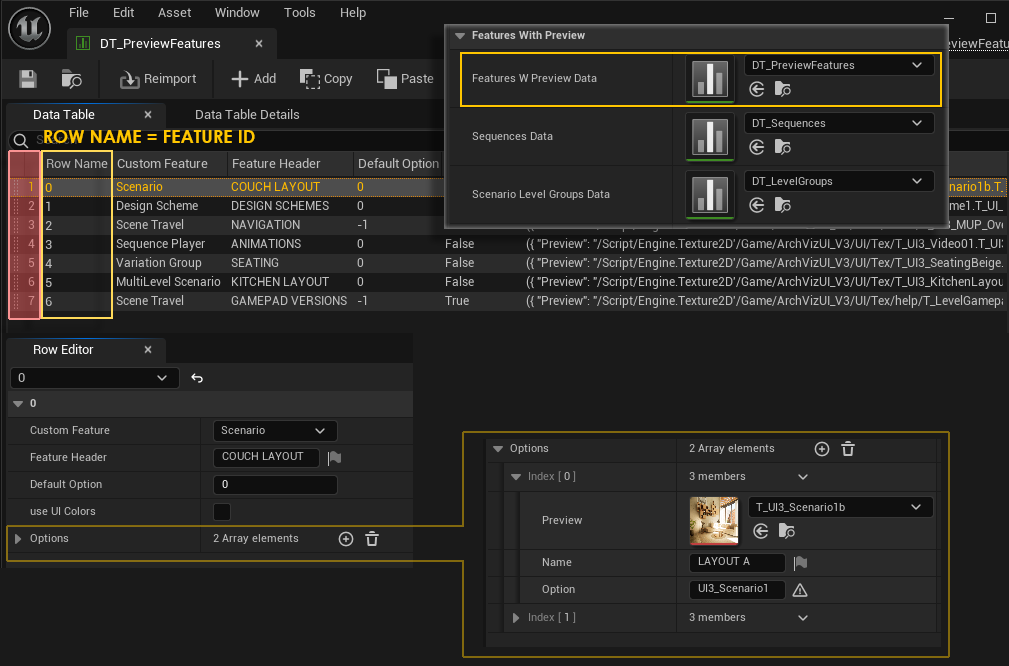Paste onto the selected row
The height and width of the screenshot is (666, 1009).
405,79
